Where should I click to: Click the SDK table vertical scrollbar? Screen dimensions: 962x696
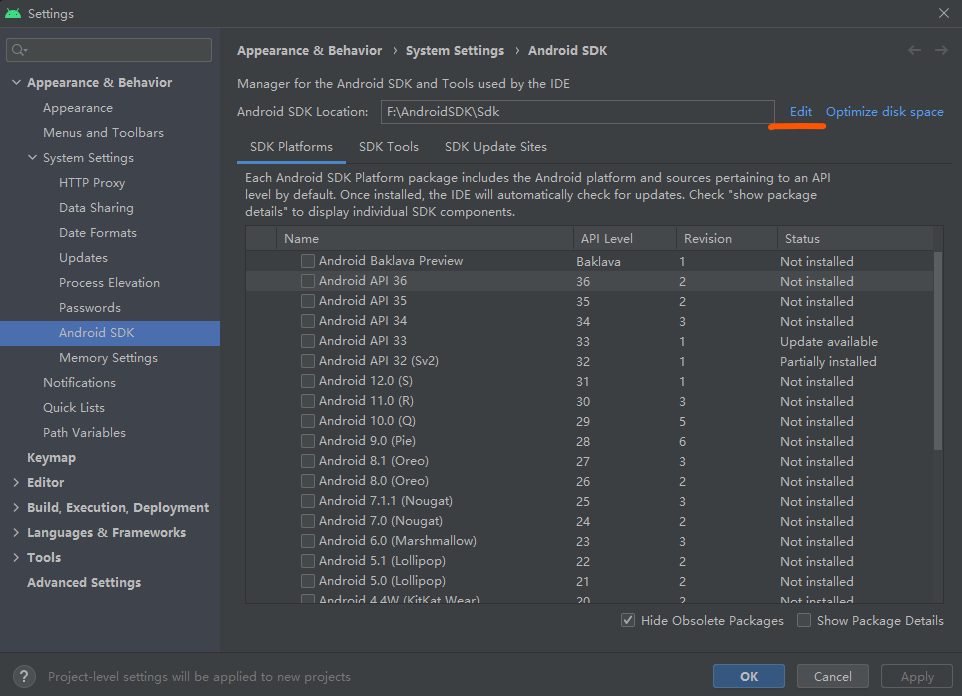coord(938,351)
